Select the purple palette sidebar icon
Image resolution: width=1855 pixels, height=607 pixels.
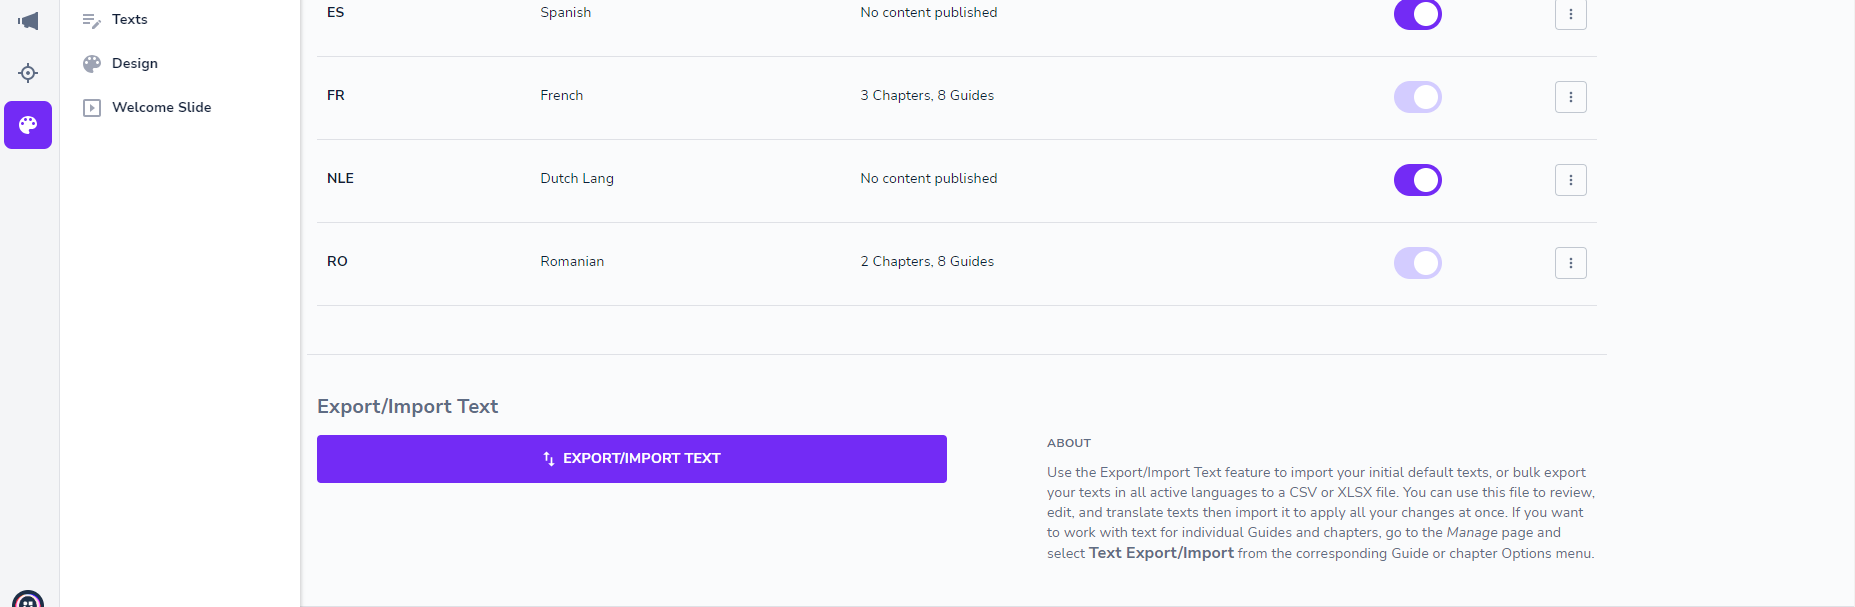28,125
